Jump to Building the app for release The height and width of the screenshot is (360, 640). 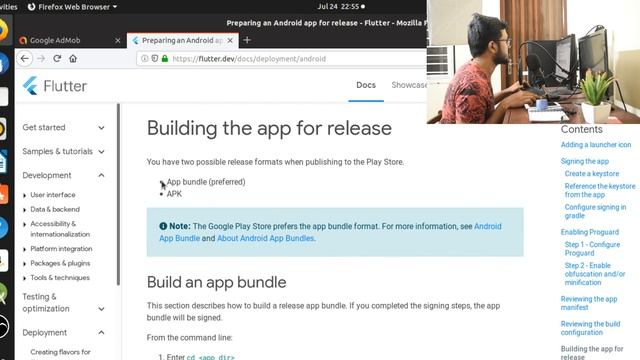pyautogui.click(x=592, y=352)
